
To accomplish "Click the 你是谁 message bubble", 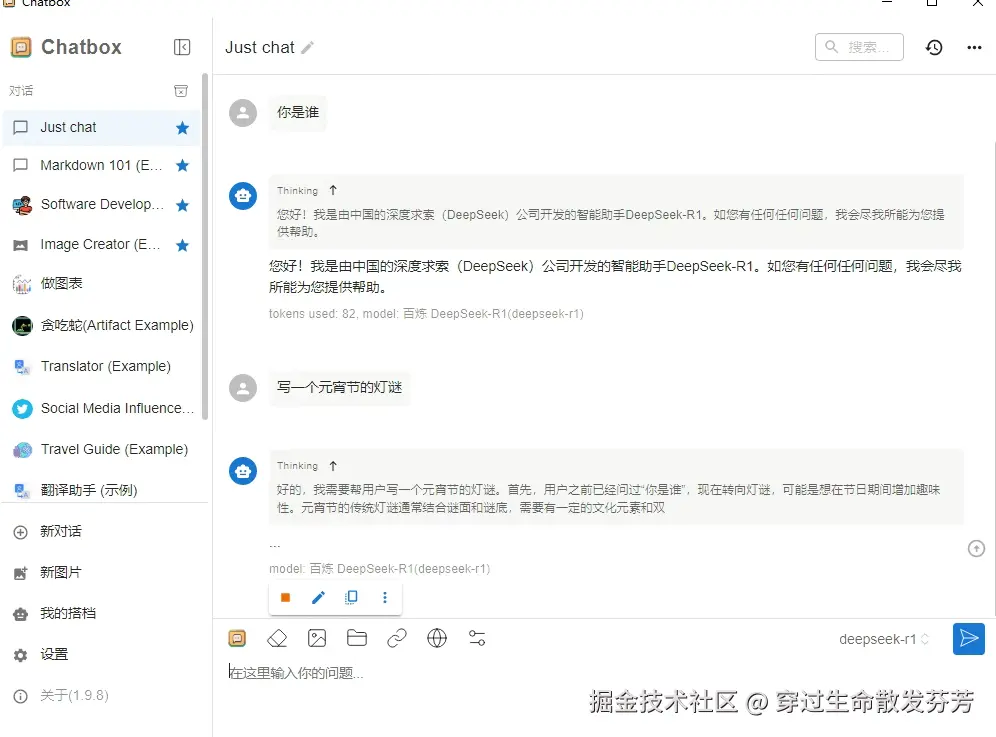I will click(x=297, y=113).
